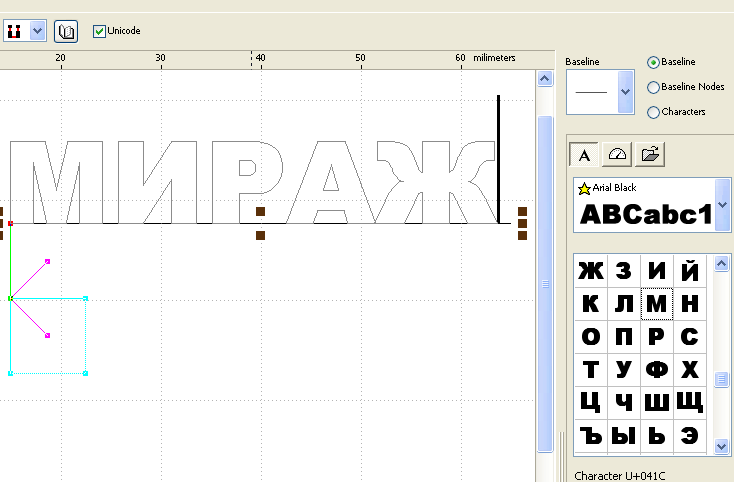The width and height of the screenshot is (734, 482).
Task: Pick the Cyrillic letter Ж in character grid
Action: tap(591, 272)
